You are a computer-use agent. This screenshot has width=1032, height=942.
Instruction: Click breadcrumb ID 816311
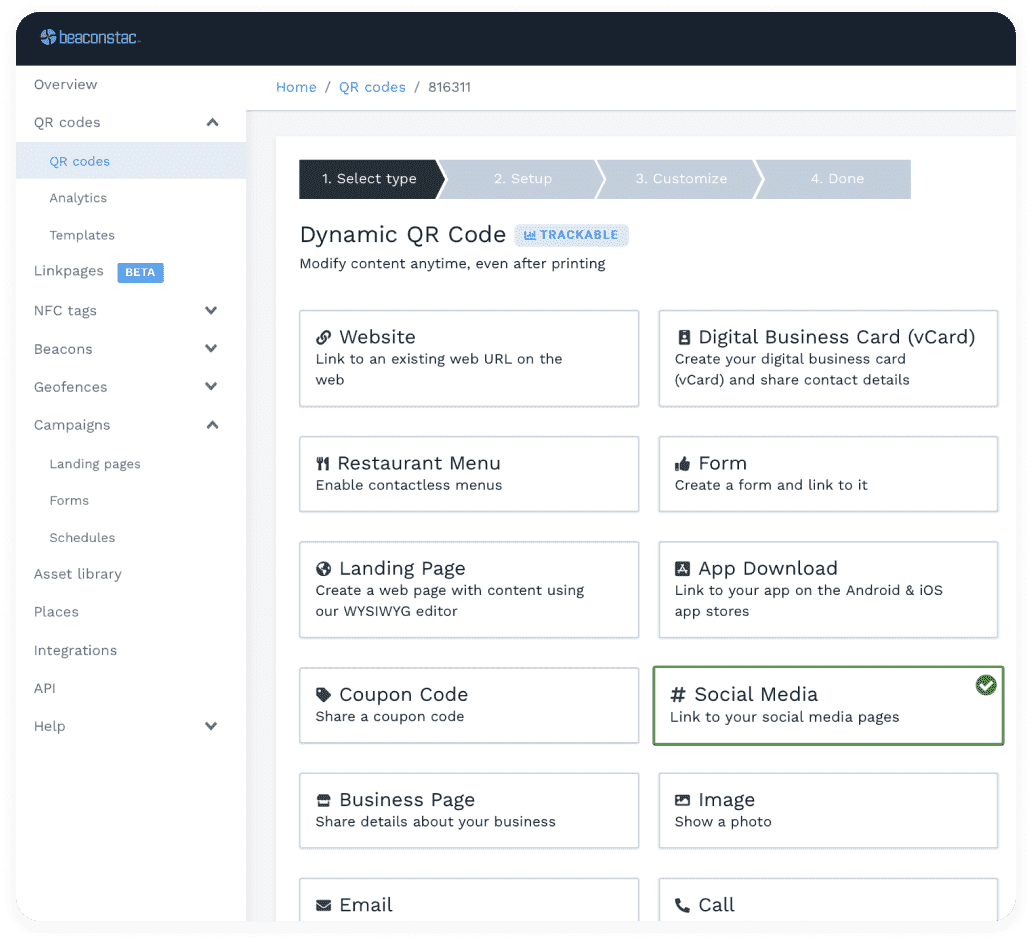click(450, 87)
